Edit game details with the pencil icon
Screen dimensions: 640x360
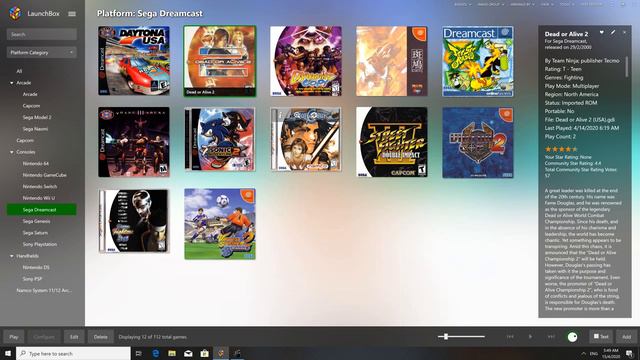(613, 32)
